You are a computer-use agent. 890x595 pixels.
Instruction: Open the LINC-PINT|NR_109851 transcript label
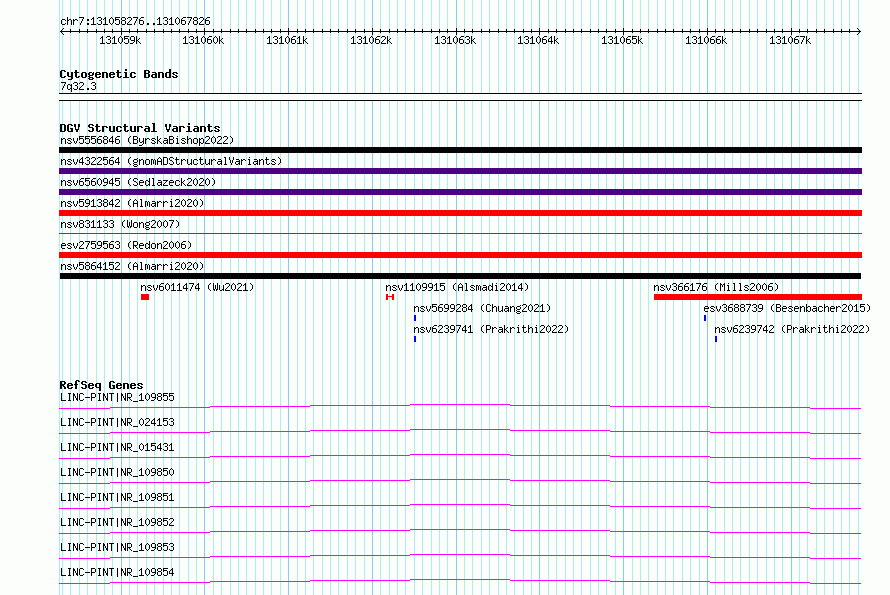pyautogui.click(x=117, y=497)
